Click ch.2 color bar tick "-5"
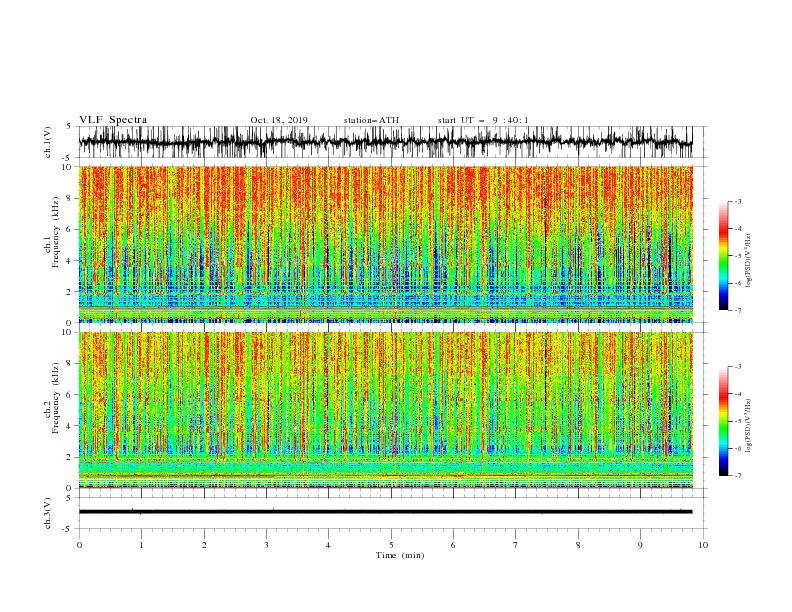Screen dimensions: 792x612 click(x=737, y=421)
